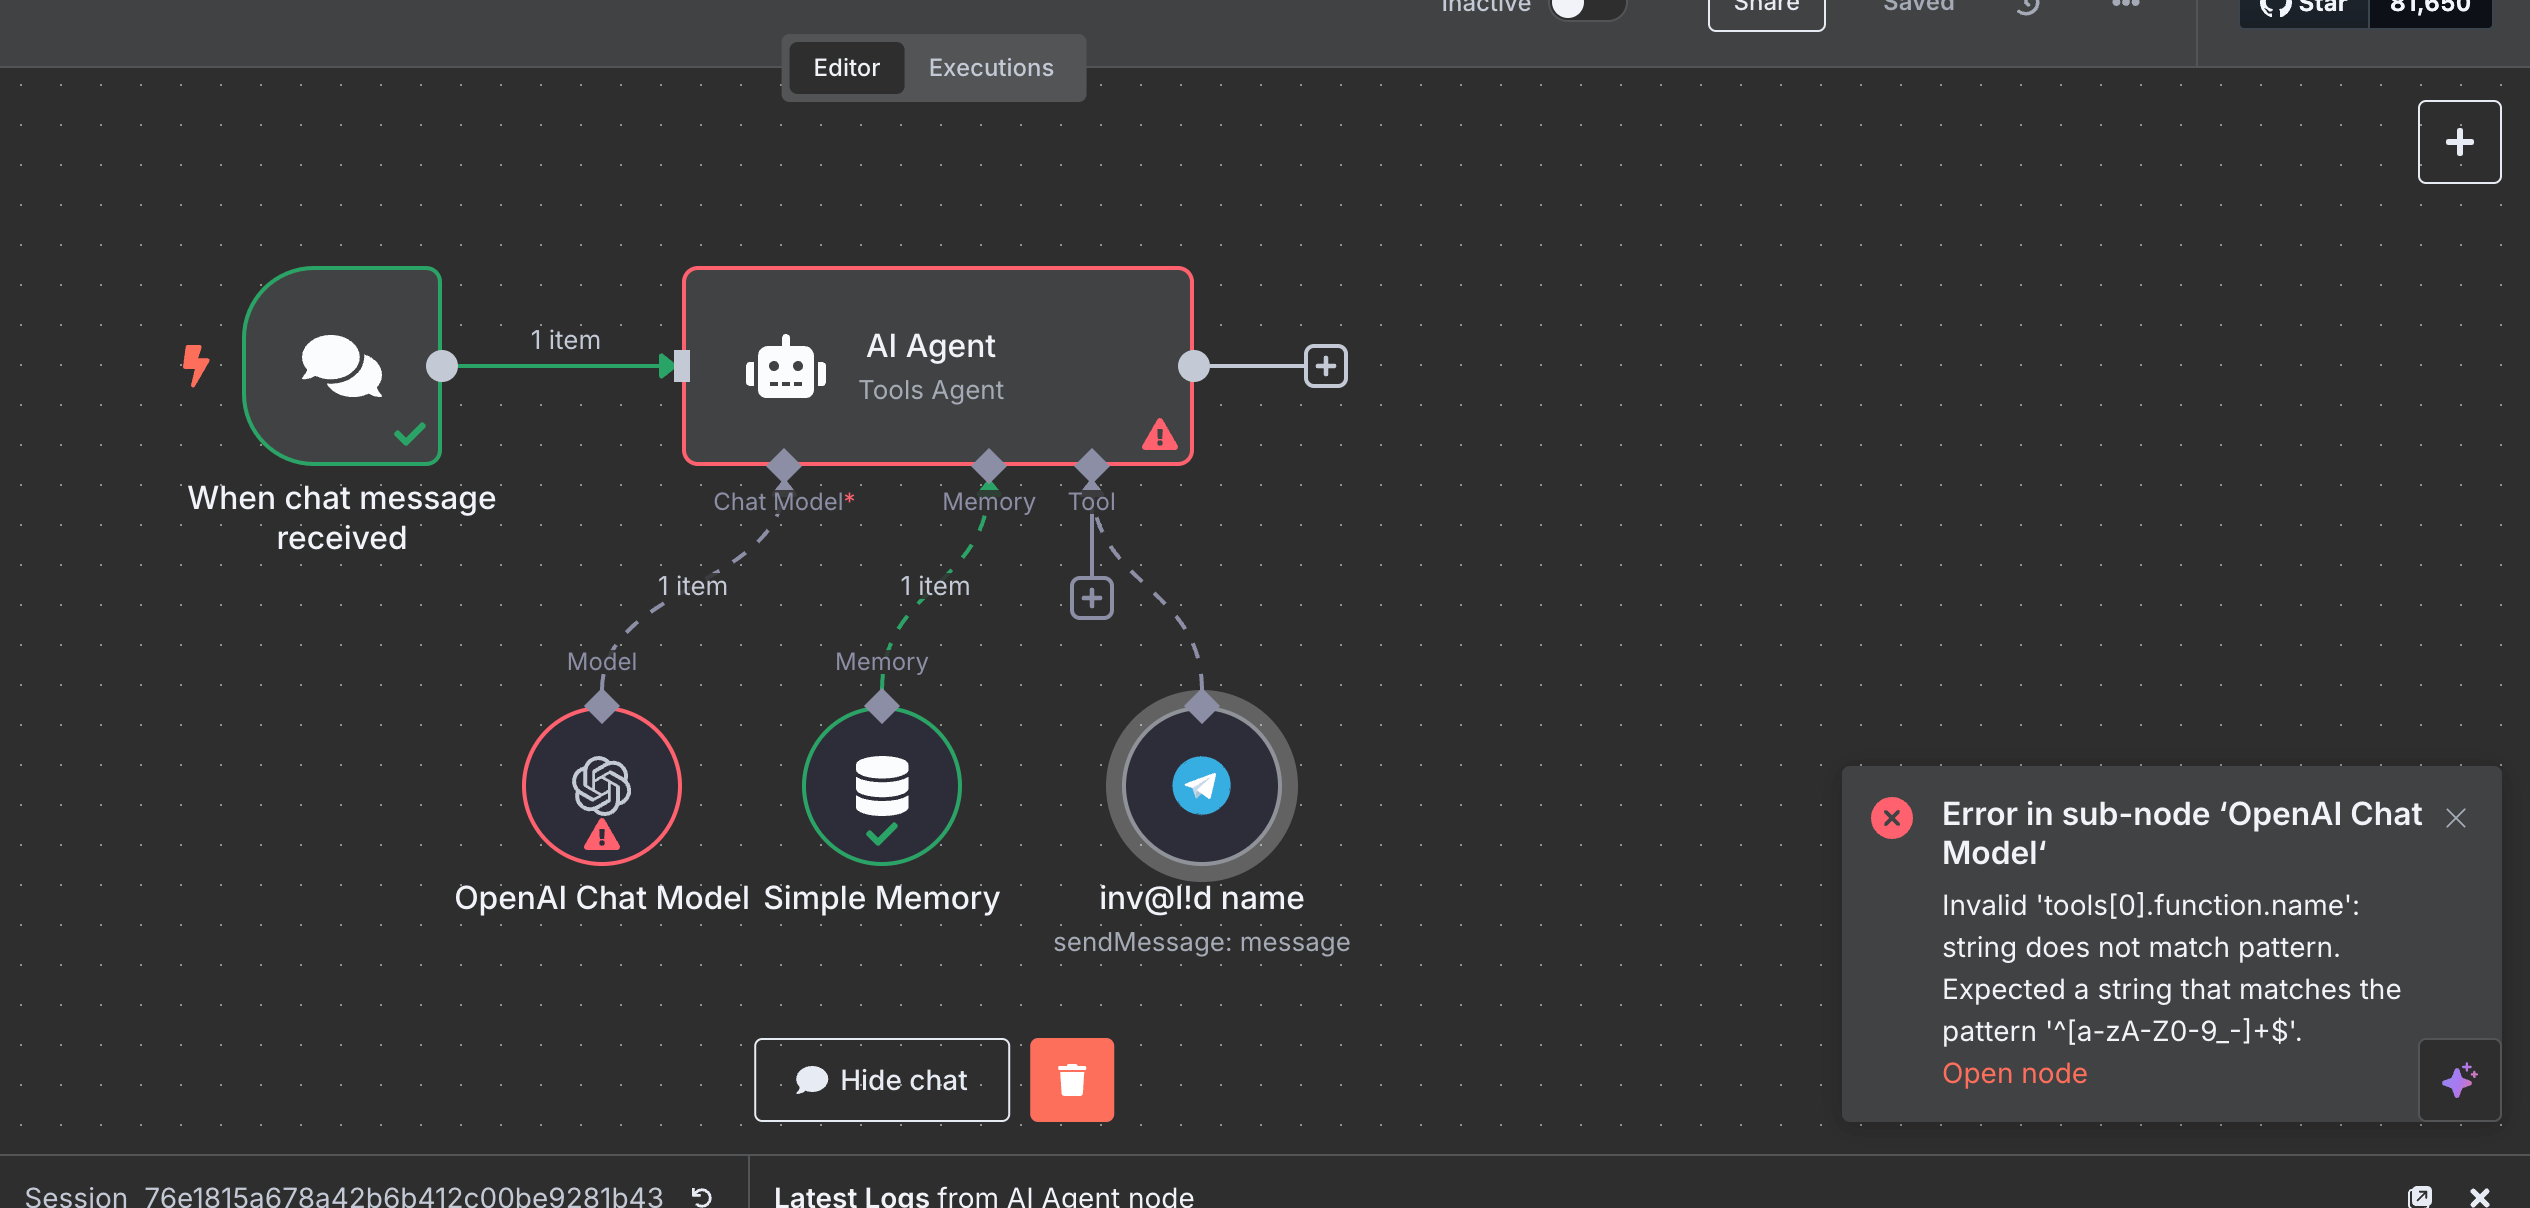Click the plus after AI Agent output
Image resolution: width=2530 pixels, height=1208 pixels.
coord(1326,366)
